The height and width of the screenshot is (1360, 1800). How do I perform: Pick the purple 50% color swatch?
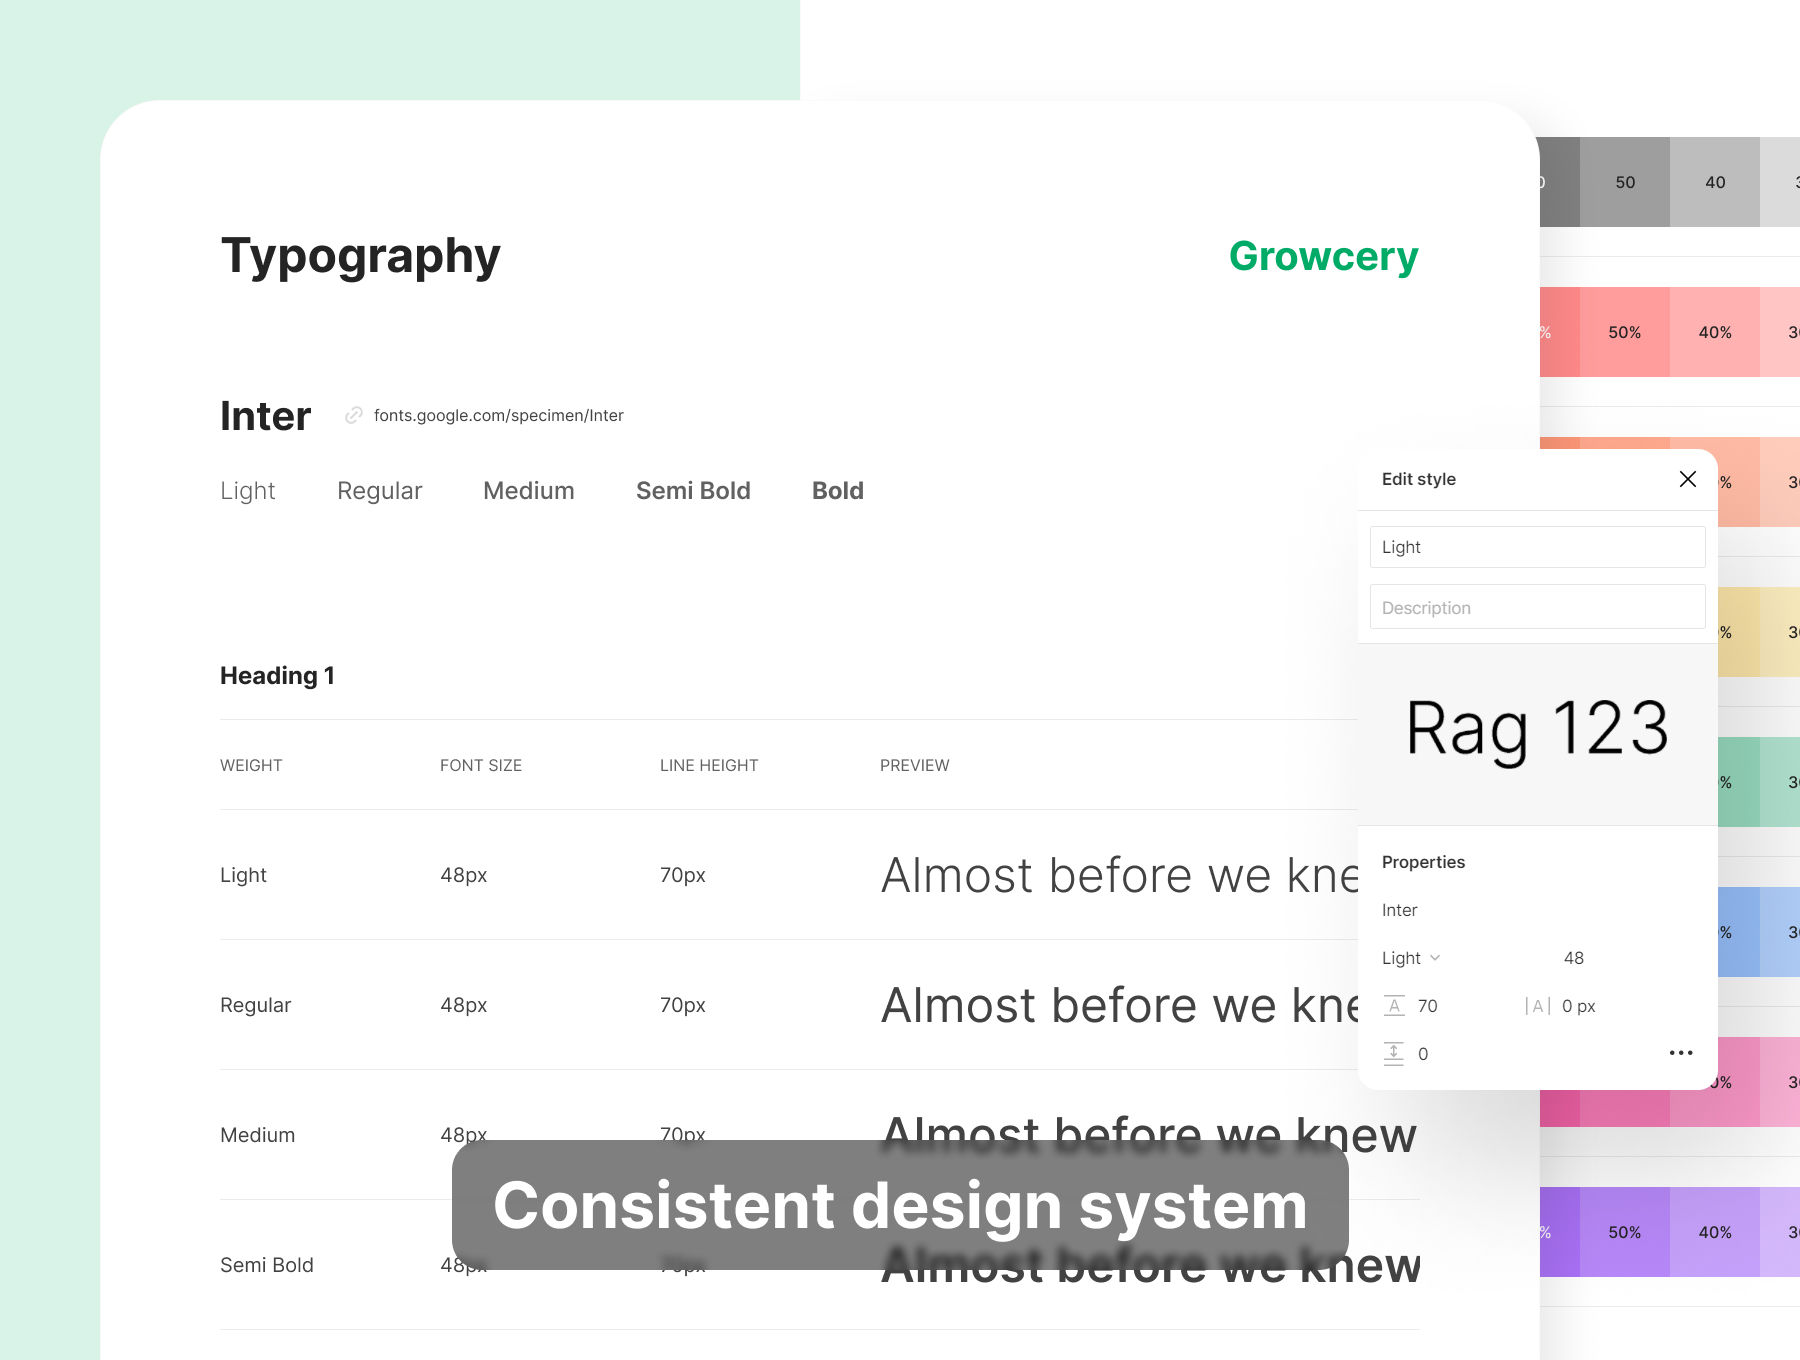(x=1624, y=1232)
